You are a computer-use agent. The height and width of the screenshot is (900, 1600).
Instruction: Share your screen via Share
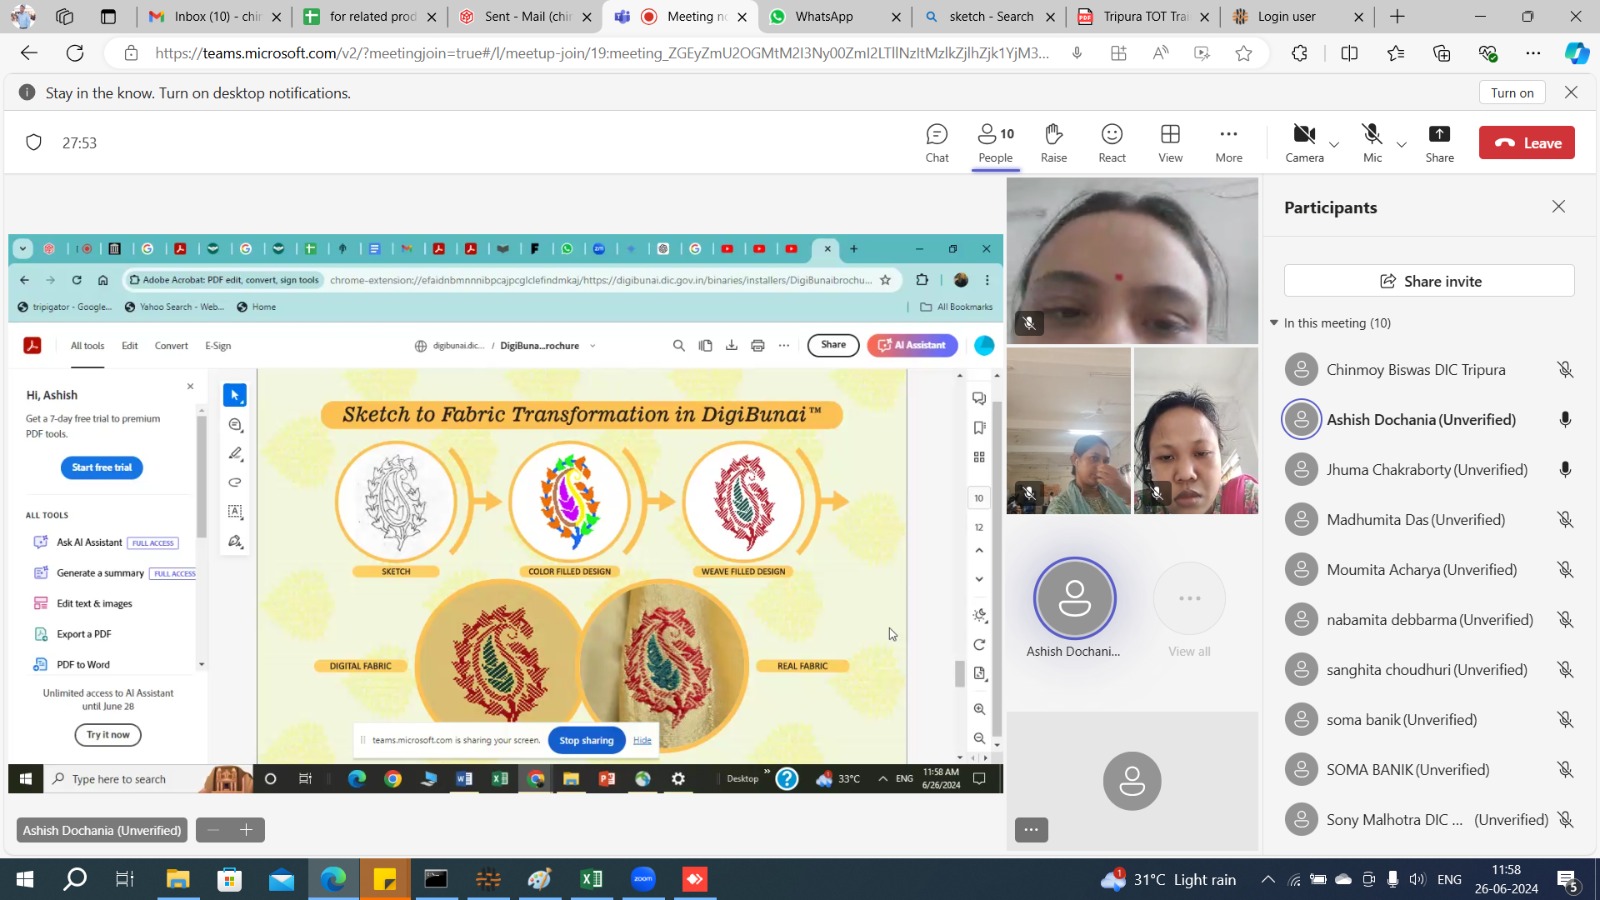(1439, 143)
